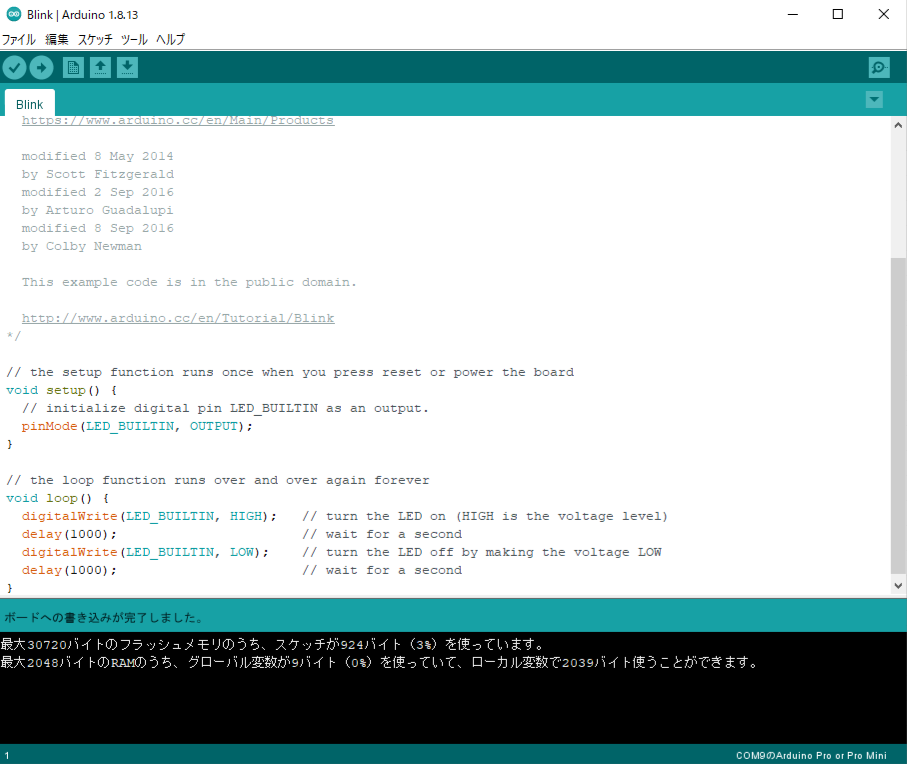The height and width of the screenshot is (764, 907).
Task: Click the 'the loop function runs' comment
Action: [x=218, y=480]
